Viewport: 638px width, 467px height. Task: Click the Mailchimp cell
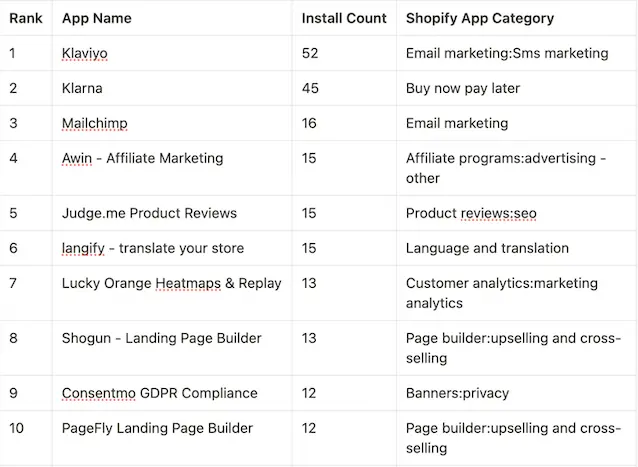[172, 123]
